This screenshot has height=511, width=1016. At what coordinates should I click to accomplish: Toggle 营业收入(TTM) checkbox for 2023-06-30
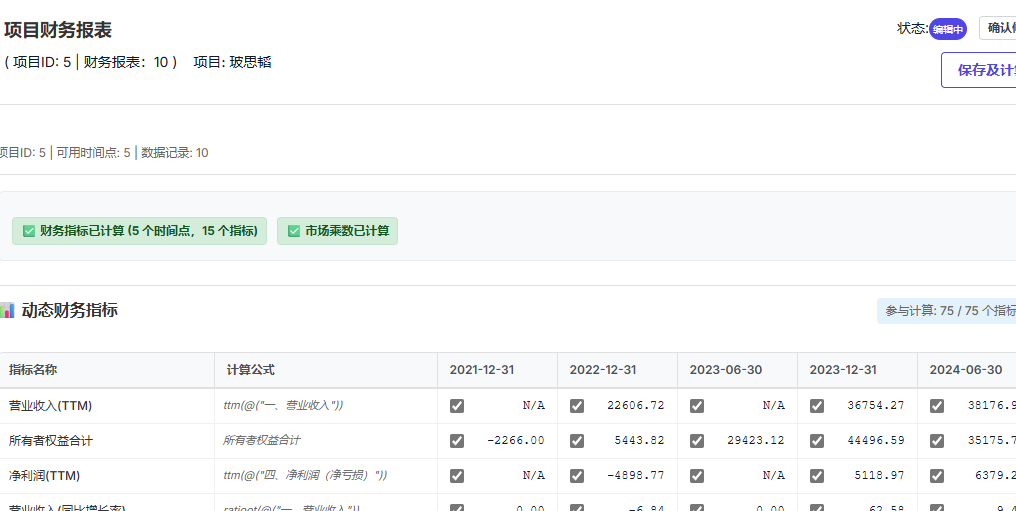(697, 405)
